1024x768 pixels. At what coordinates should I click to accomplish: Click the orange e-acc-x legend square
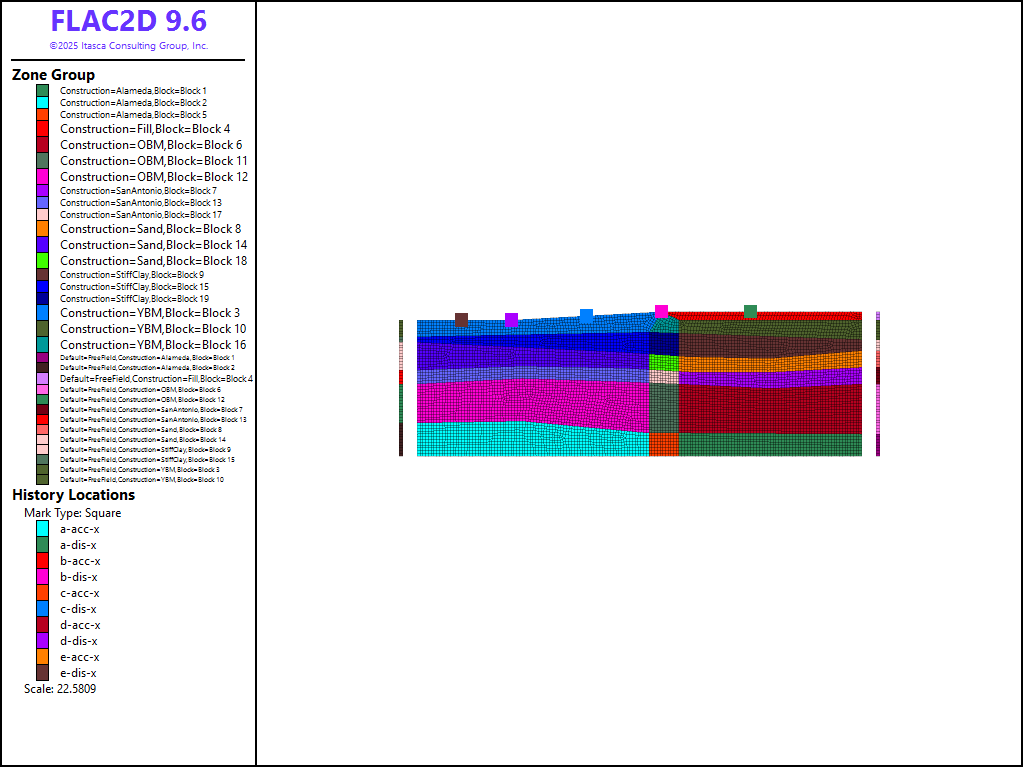(x=43, y=657)
